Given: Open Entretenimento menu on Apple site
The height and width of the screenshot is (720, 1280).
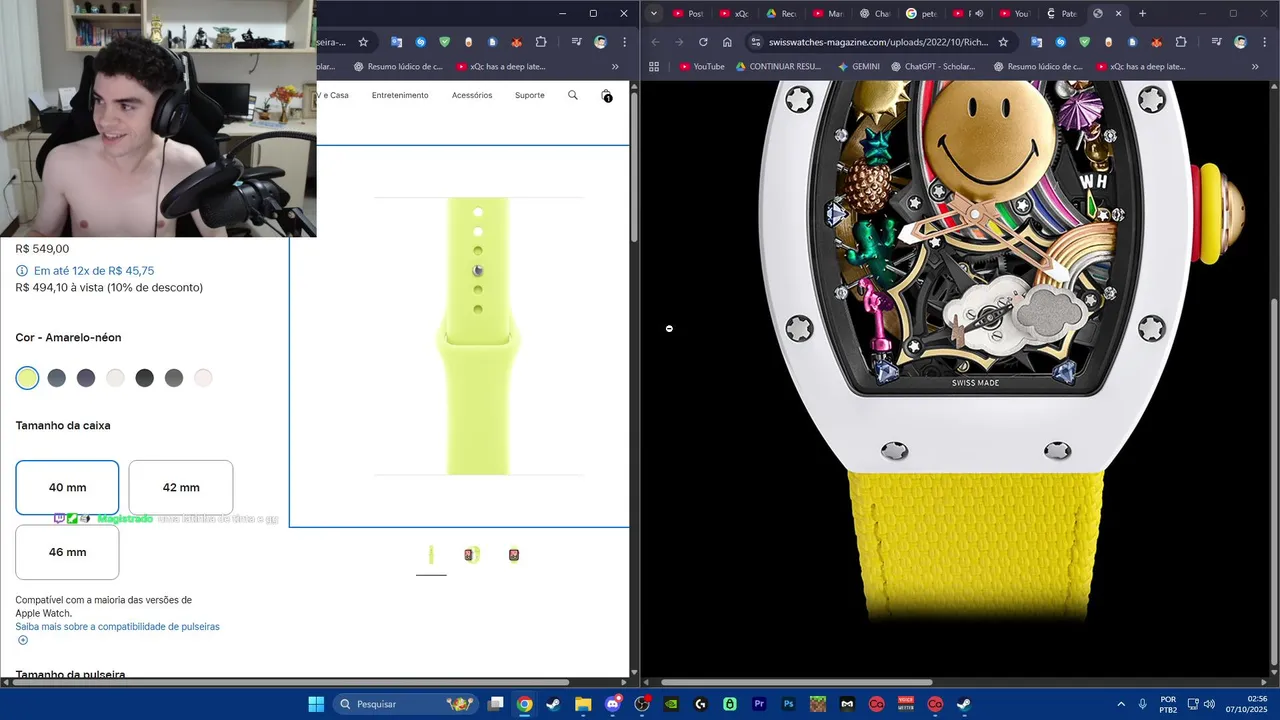Looking at the screenshot, I should coord(400,95).
